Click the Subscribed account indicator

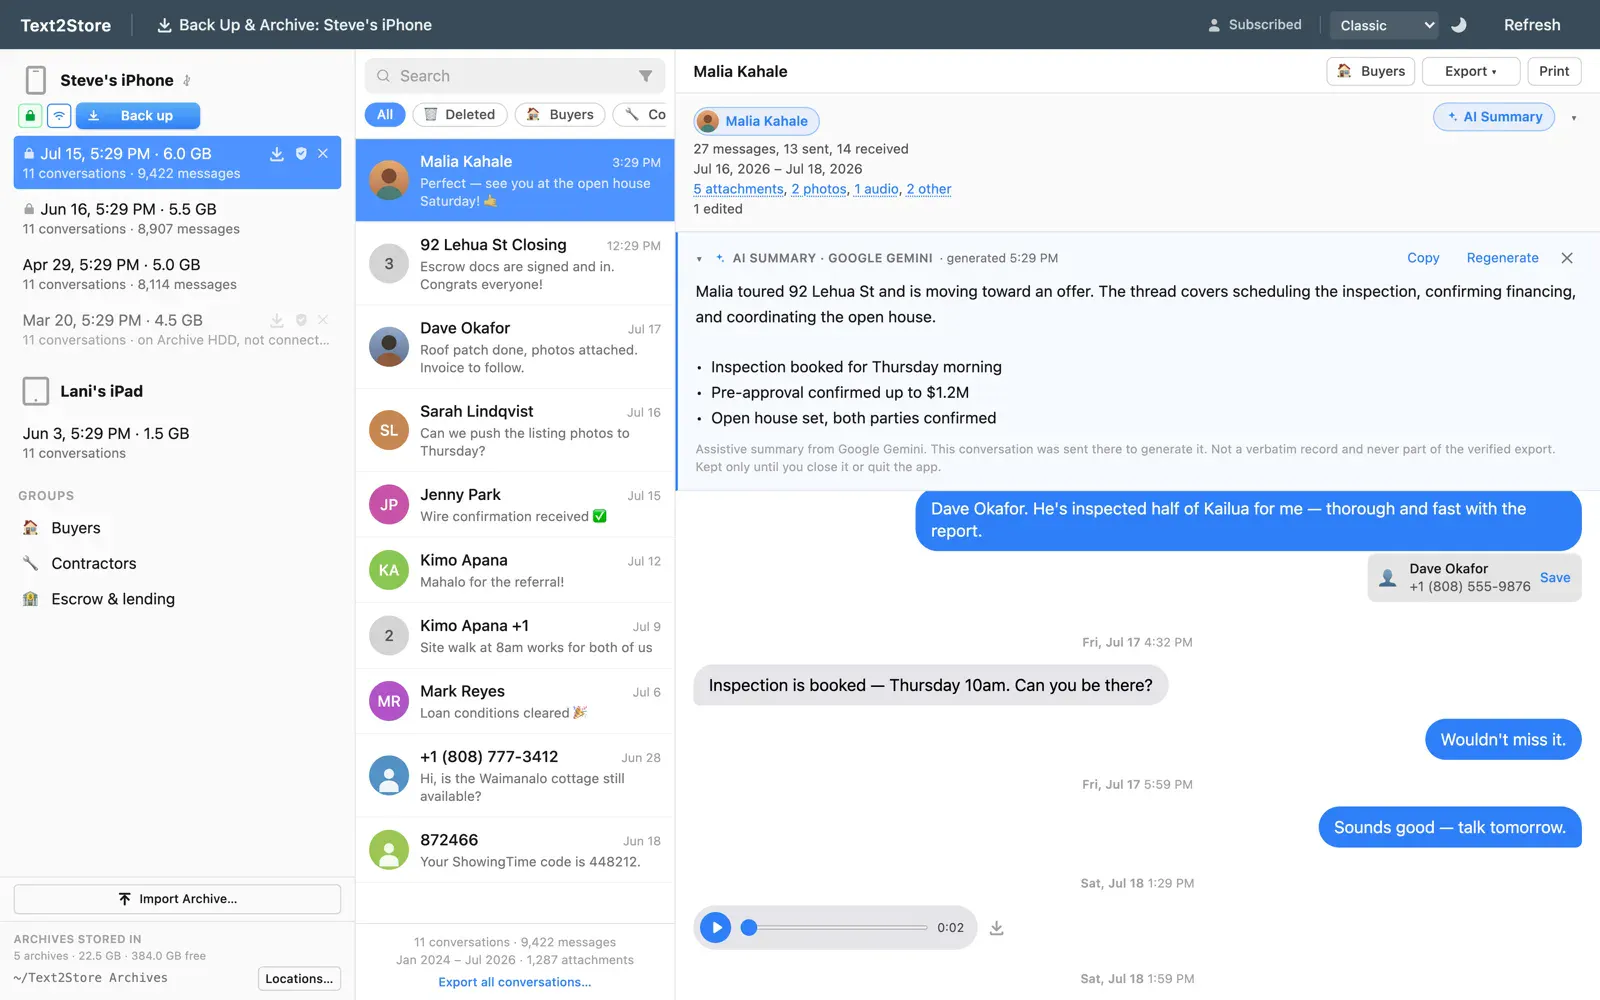(x=1255, y=25)
